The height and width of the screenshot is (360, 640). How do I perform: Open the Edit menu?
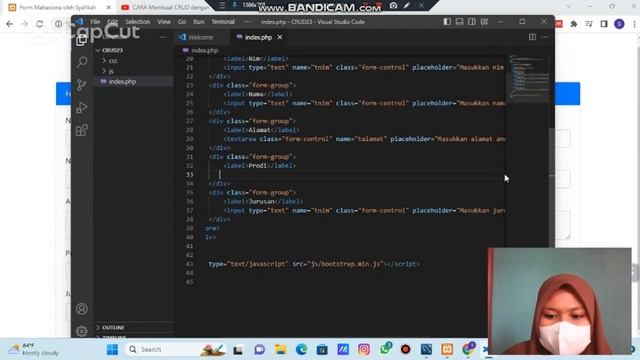113,22
